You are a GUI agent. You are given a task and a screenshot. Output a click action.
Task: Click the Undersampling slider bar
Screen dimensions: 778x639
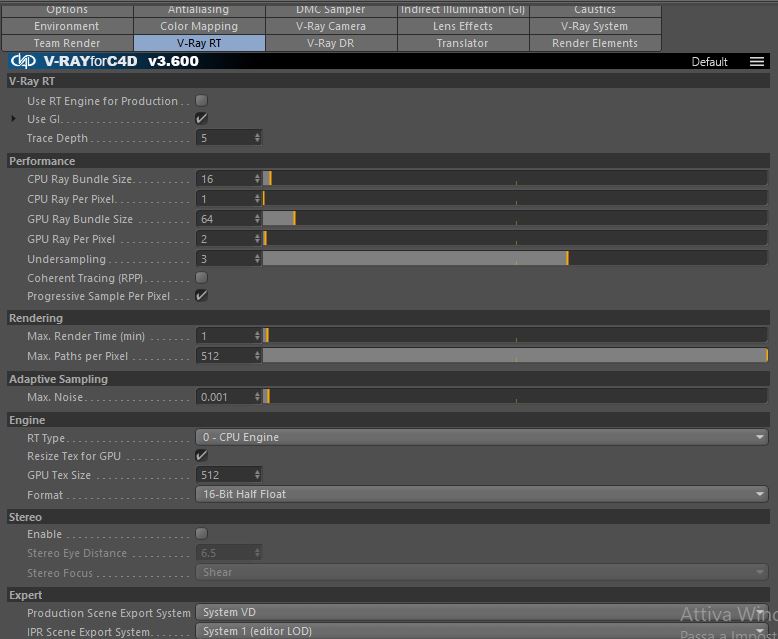point(515,258)
